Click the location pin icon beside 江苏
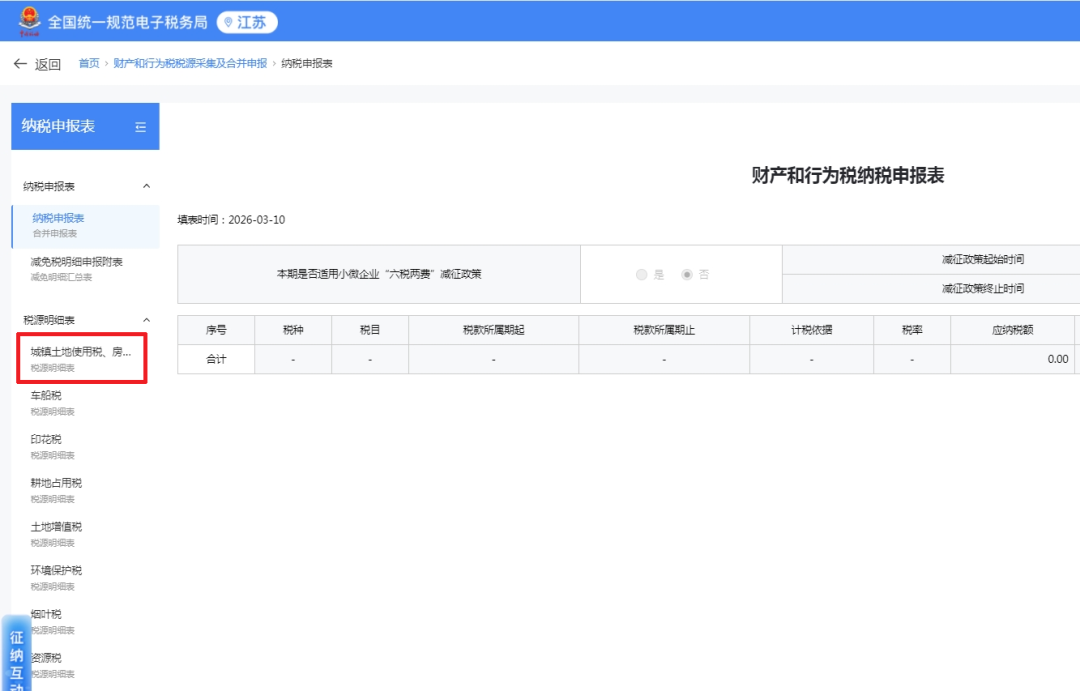 click(x=228, y=23)
